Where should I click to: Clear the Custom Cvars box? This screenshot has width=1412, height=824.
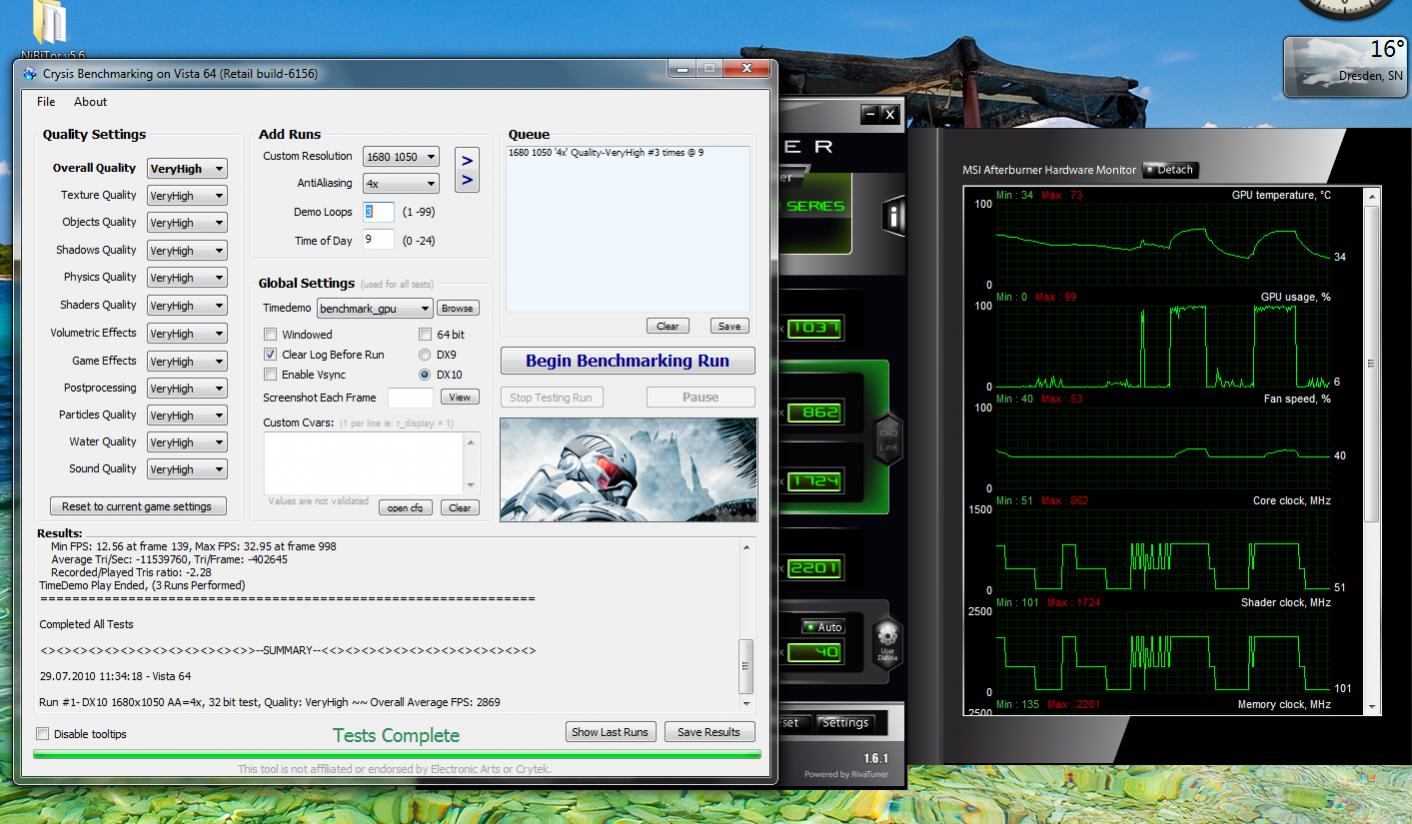coord(459,508)
